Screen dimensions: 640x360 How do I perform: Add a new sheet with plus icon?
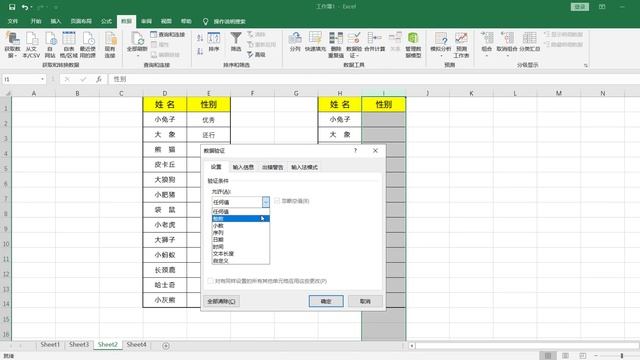[x=166, y=346]
